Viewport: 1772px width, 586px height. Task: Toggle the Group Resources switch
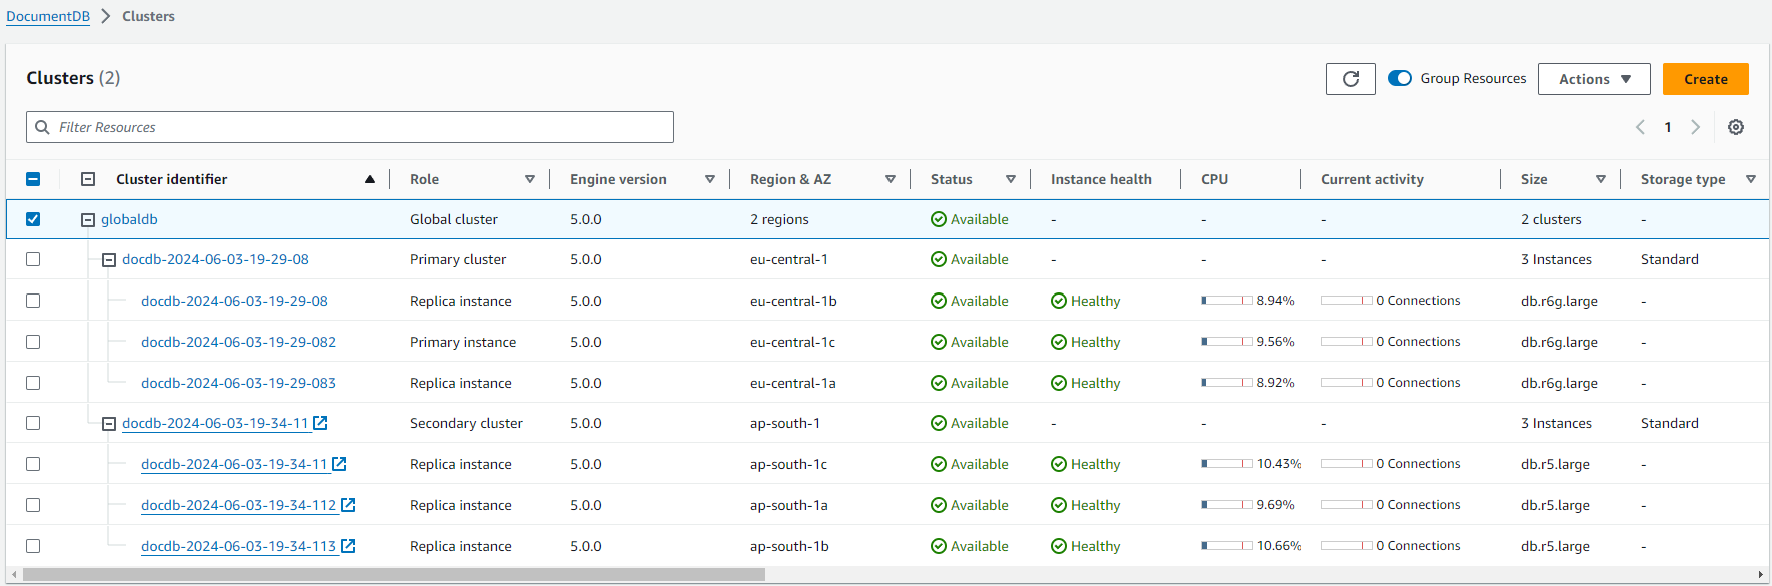pyautogui.click(x=1400, y=78)
